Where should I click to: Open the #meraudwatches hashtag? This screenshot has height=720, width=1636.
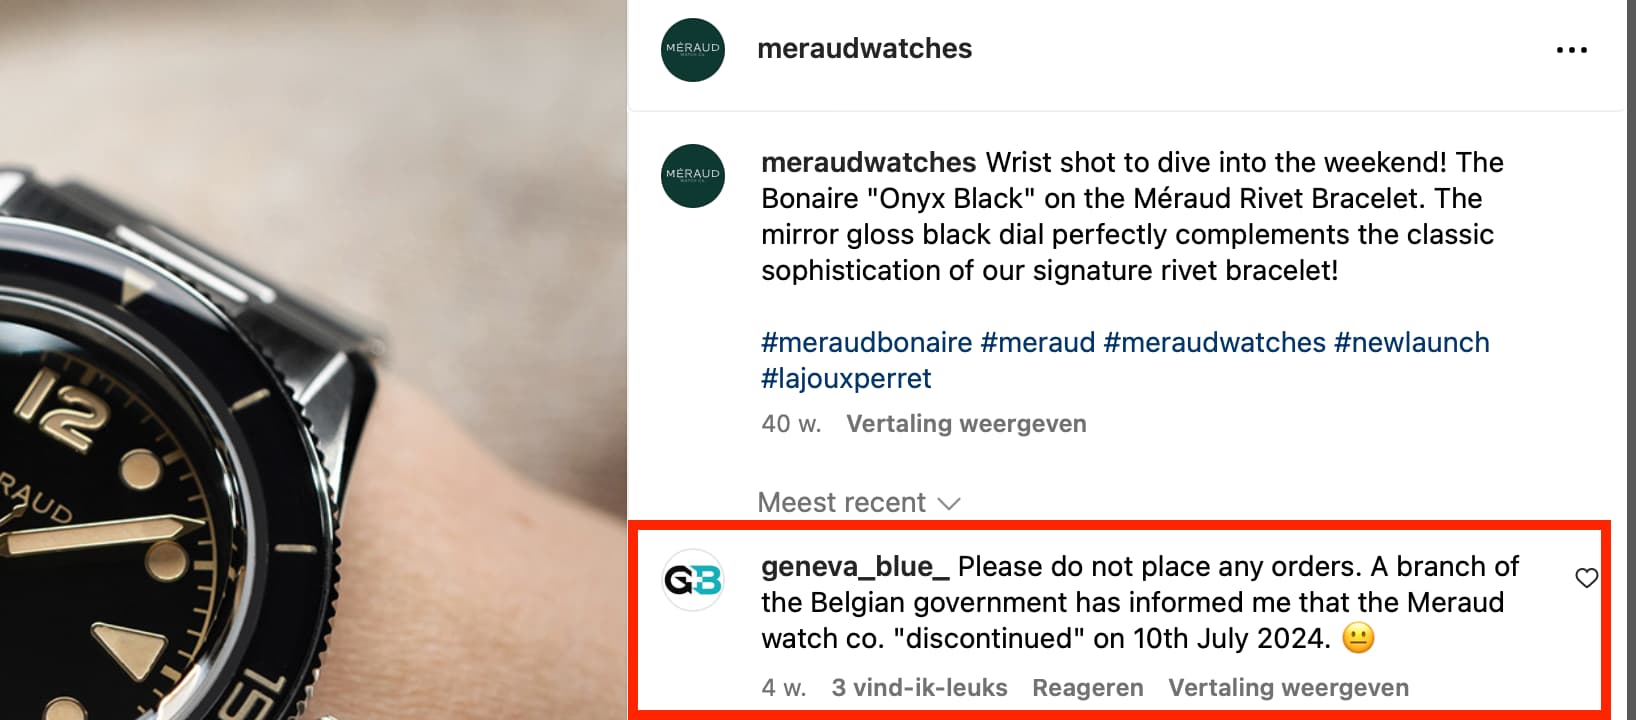pos(1214,342)
